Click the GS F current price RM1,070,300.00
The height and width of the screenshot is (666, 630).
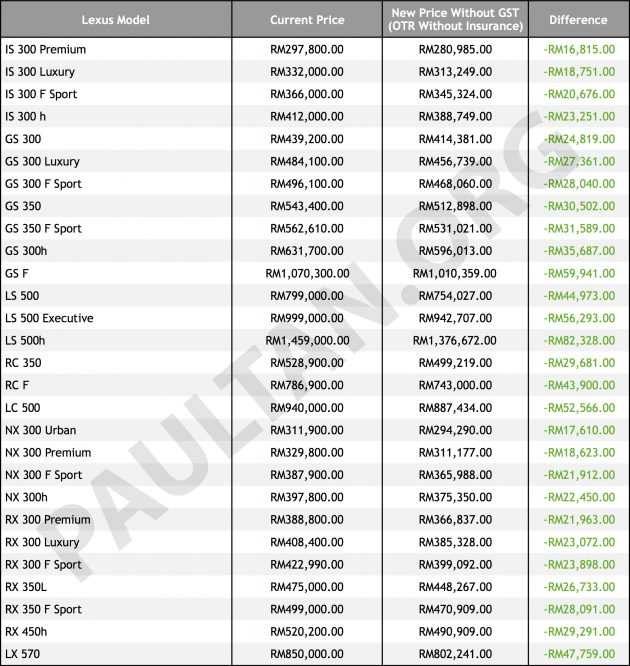click(x=307, y=274)
